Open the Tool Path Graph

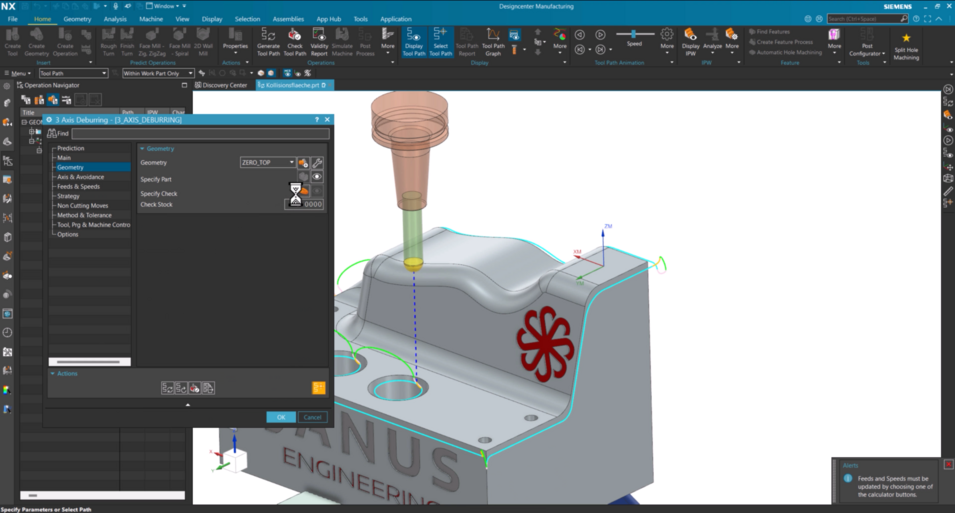493,41
